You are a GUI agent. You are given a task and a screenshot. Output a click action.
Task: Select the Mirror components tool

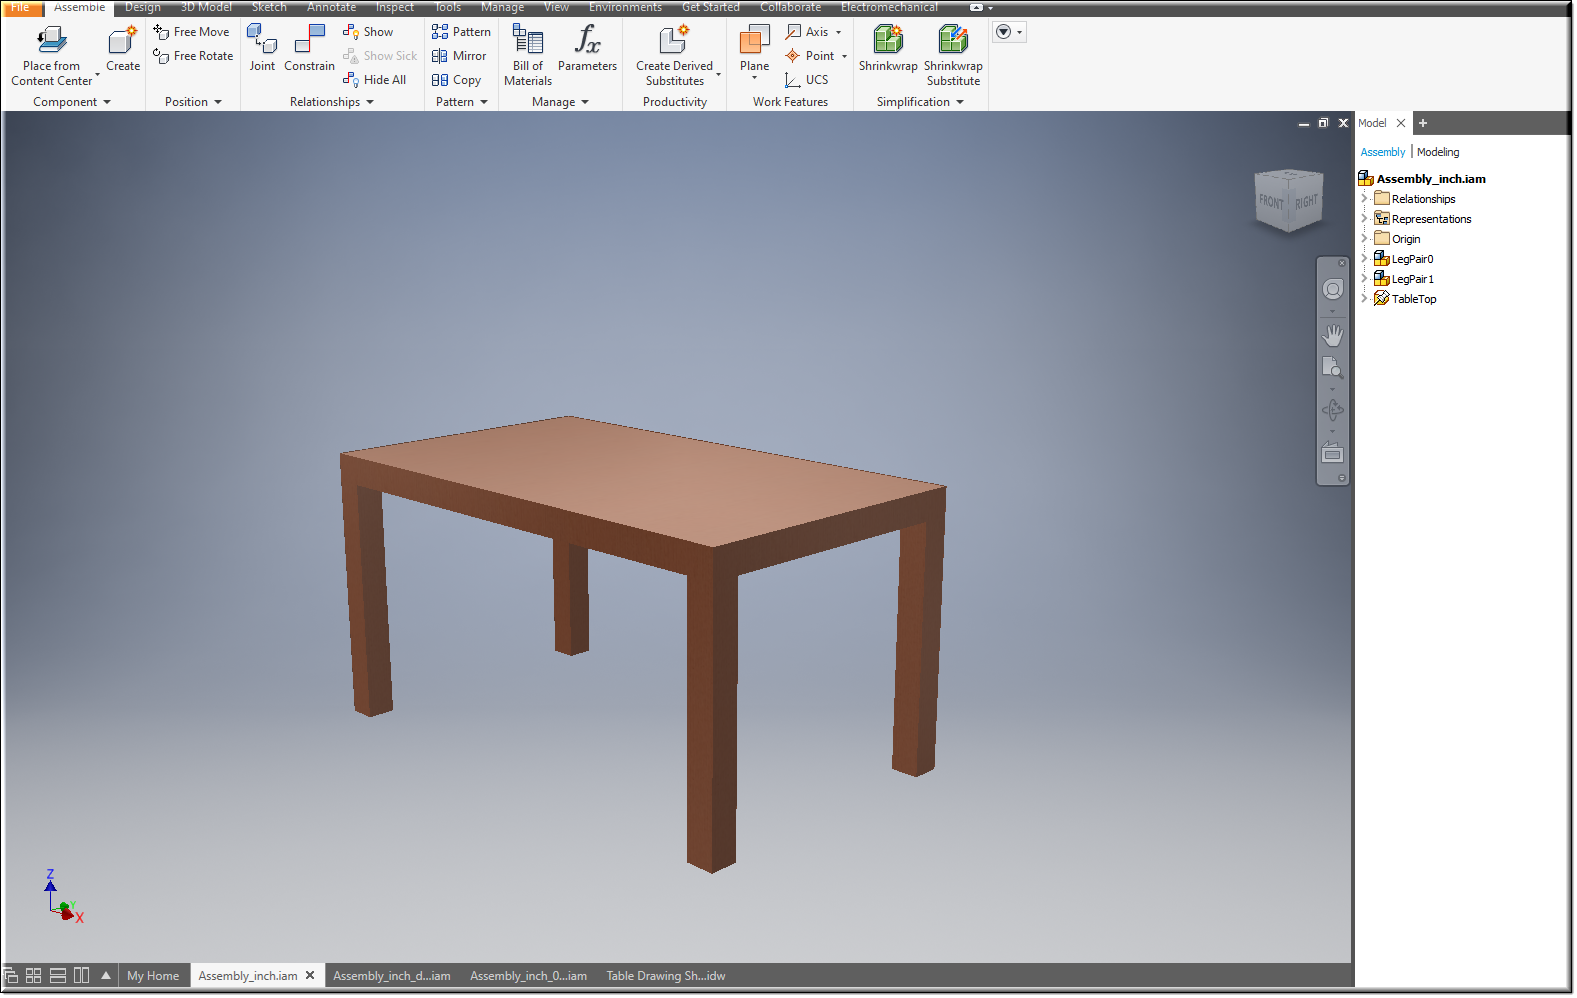tap(459, 56)
